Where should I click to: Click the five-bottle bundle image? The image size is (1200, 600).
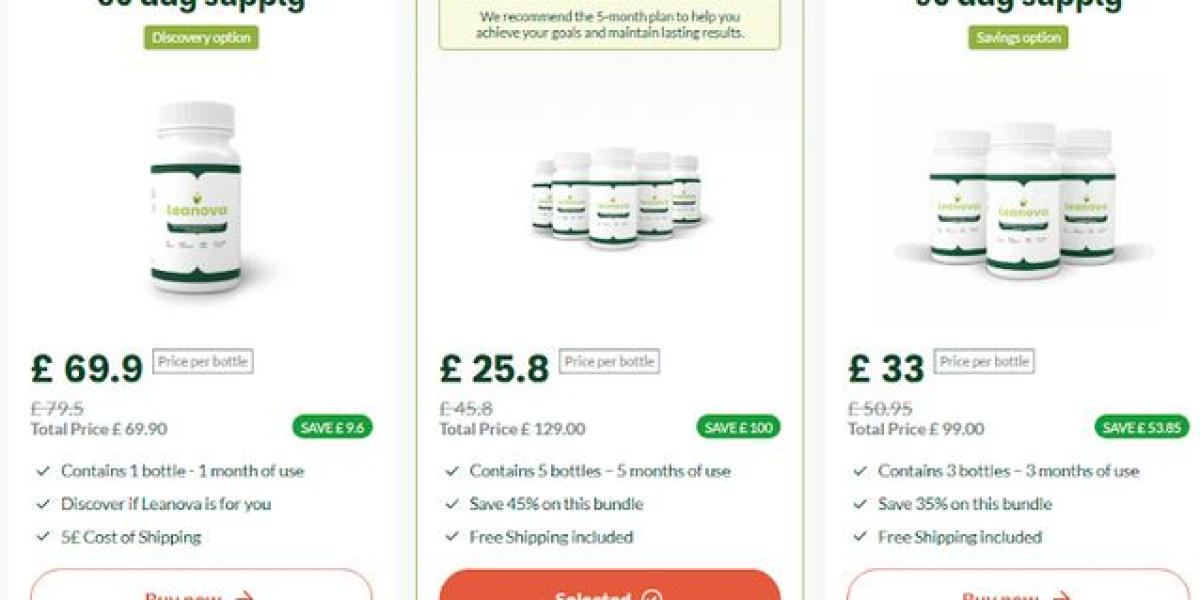tap(616, 197)
